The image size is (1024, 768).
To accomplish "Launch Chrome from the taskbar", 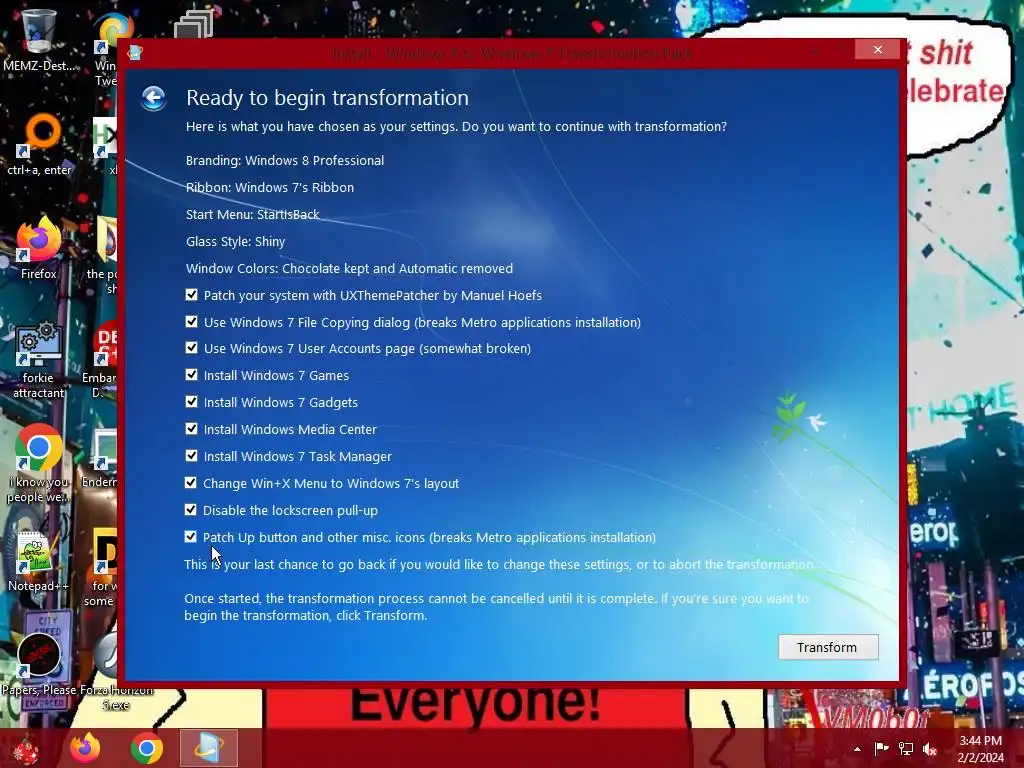I will pyautogui.click(x=147, y=748).
